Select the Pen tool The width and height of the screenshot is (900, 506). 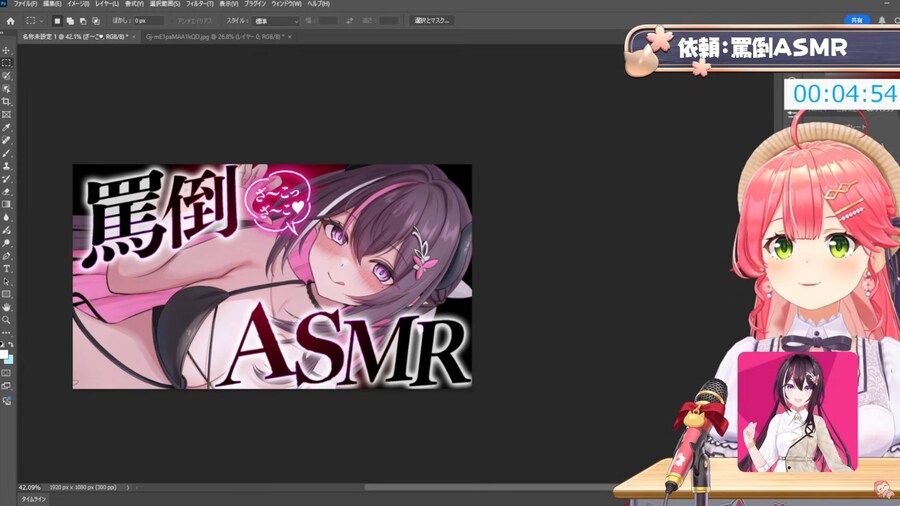[6, 256]
